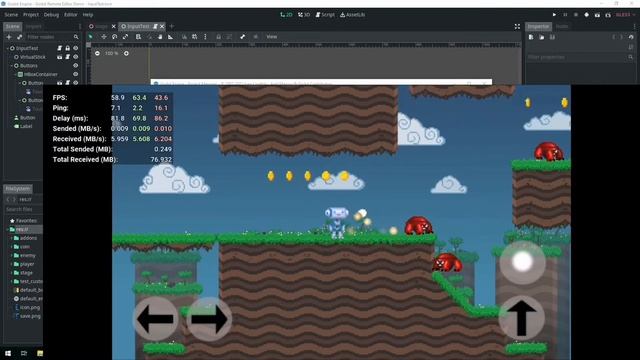Select the Rotate mode tool
The width and height of the screenshot is (640, 360).
coord(115,37)
